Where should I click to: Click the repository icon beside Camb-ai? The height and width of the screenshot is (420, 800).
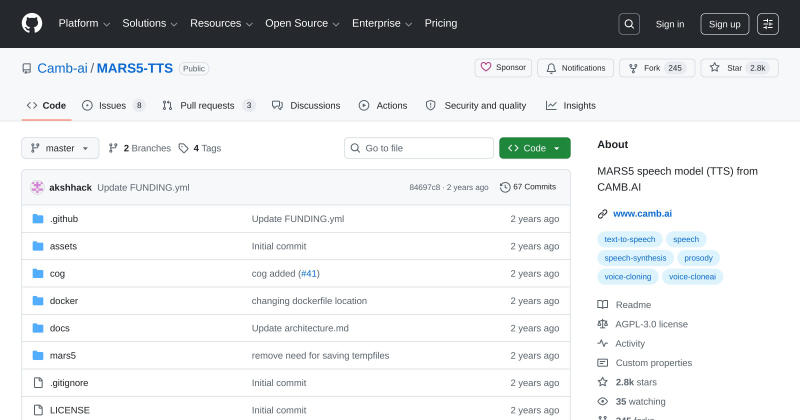pos(27,68)
